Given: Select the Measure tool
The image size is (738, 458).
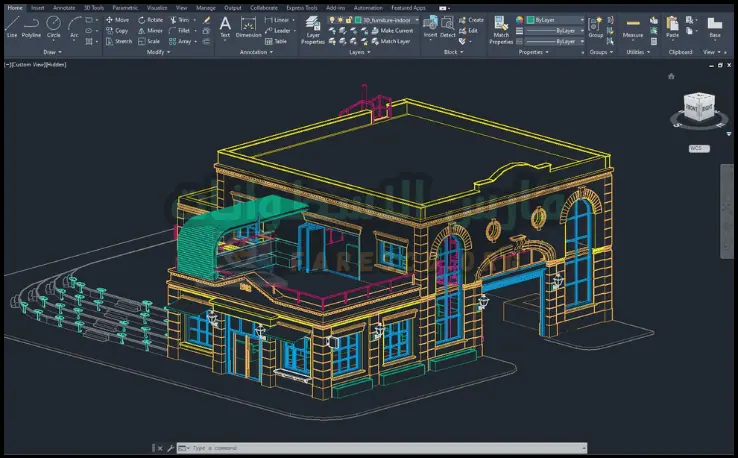Looking at the screenshot, I should (x=633, y=27).
